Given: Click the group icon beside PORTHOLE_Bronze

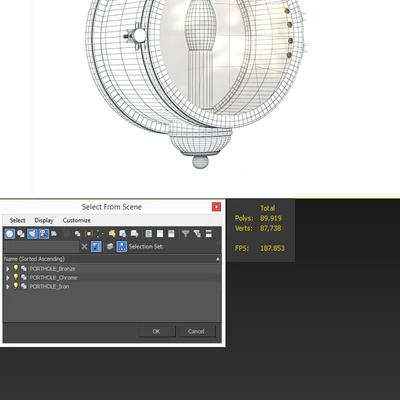Looking at the screenshot, I should pyautogui.click(x=24, y=269).
